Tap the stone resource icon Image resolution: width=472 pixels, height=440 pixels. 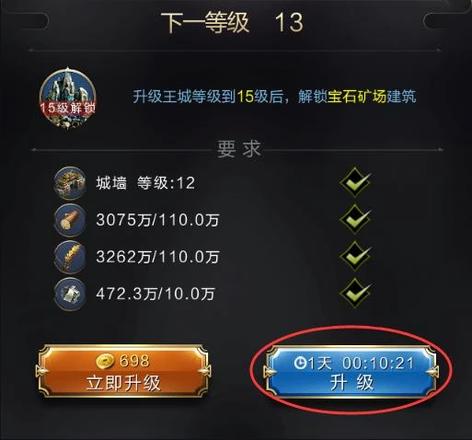pyautogui.click(x=69, y=294)
